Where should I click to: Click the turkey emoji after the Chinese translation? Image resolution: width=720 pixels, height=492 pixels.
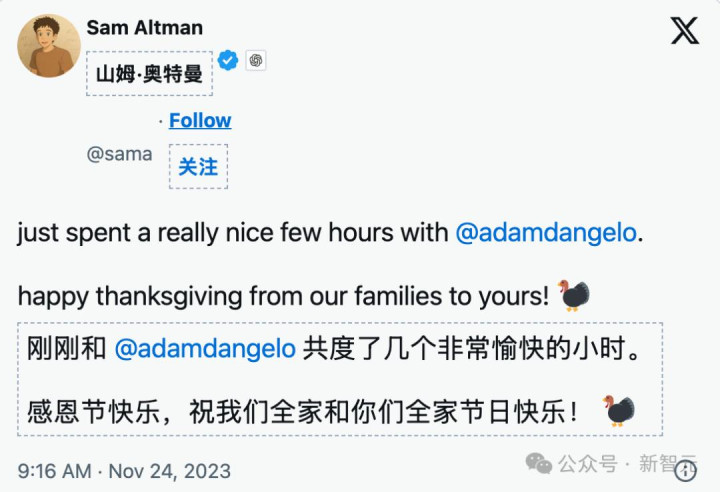(x=619, y=410)
